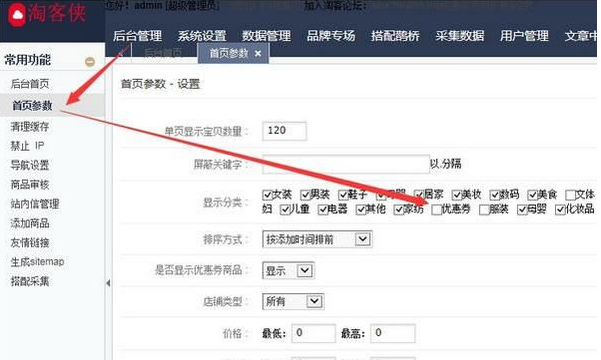Open the 品牌专场 top menu

click(331, 36)
